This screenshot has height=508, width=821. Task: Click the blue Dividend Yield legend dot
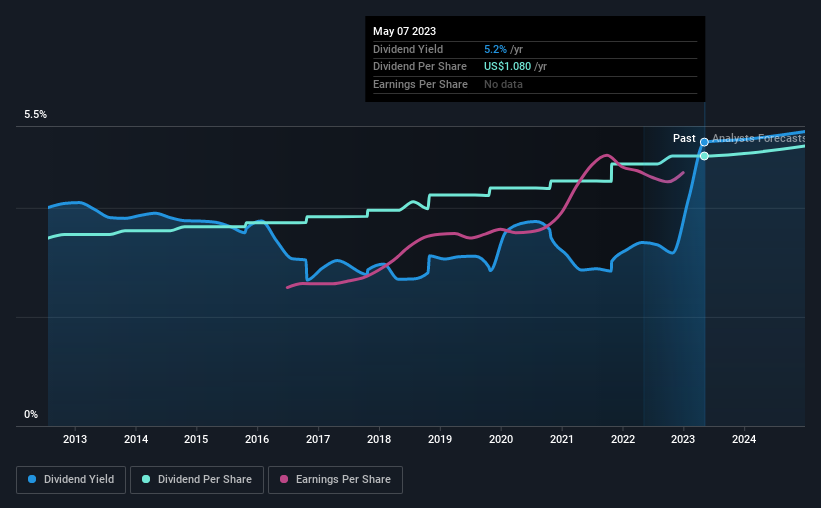tap(32, 479)
